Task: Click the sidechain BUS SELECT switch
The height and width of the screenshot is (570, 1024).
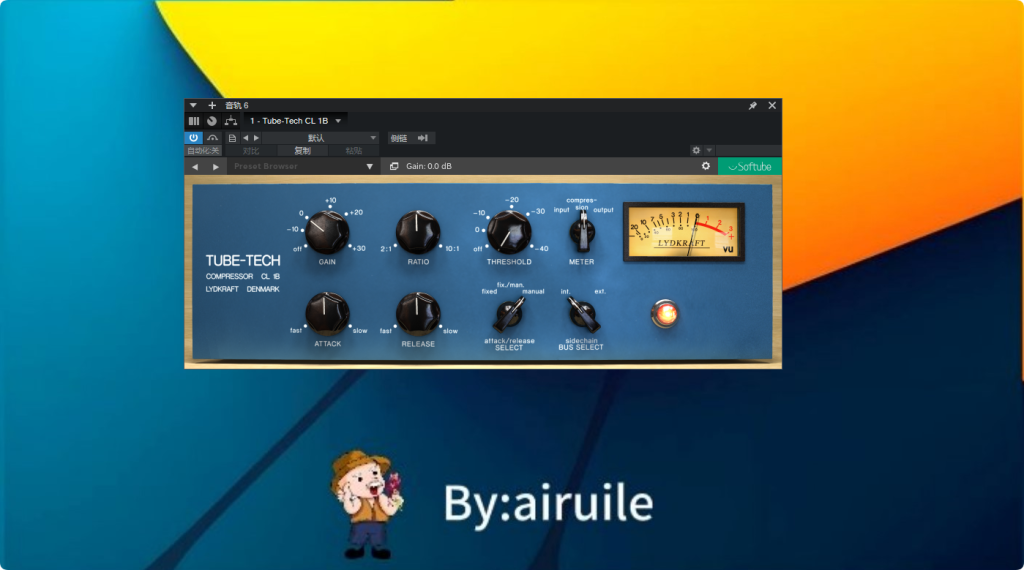Action: tap(582, 315)
